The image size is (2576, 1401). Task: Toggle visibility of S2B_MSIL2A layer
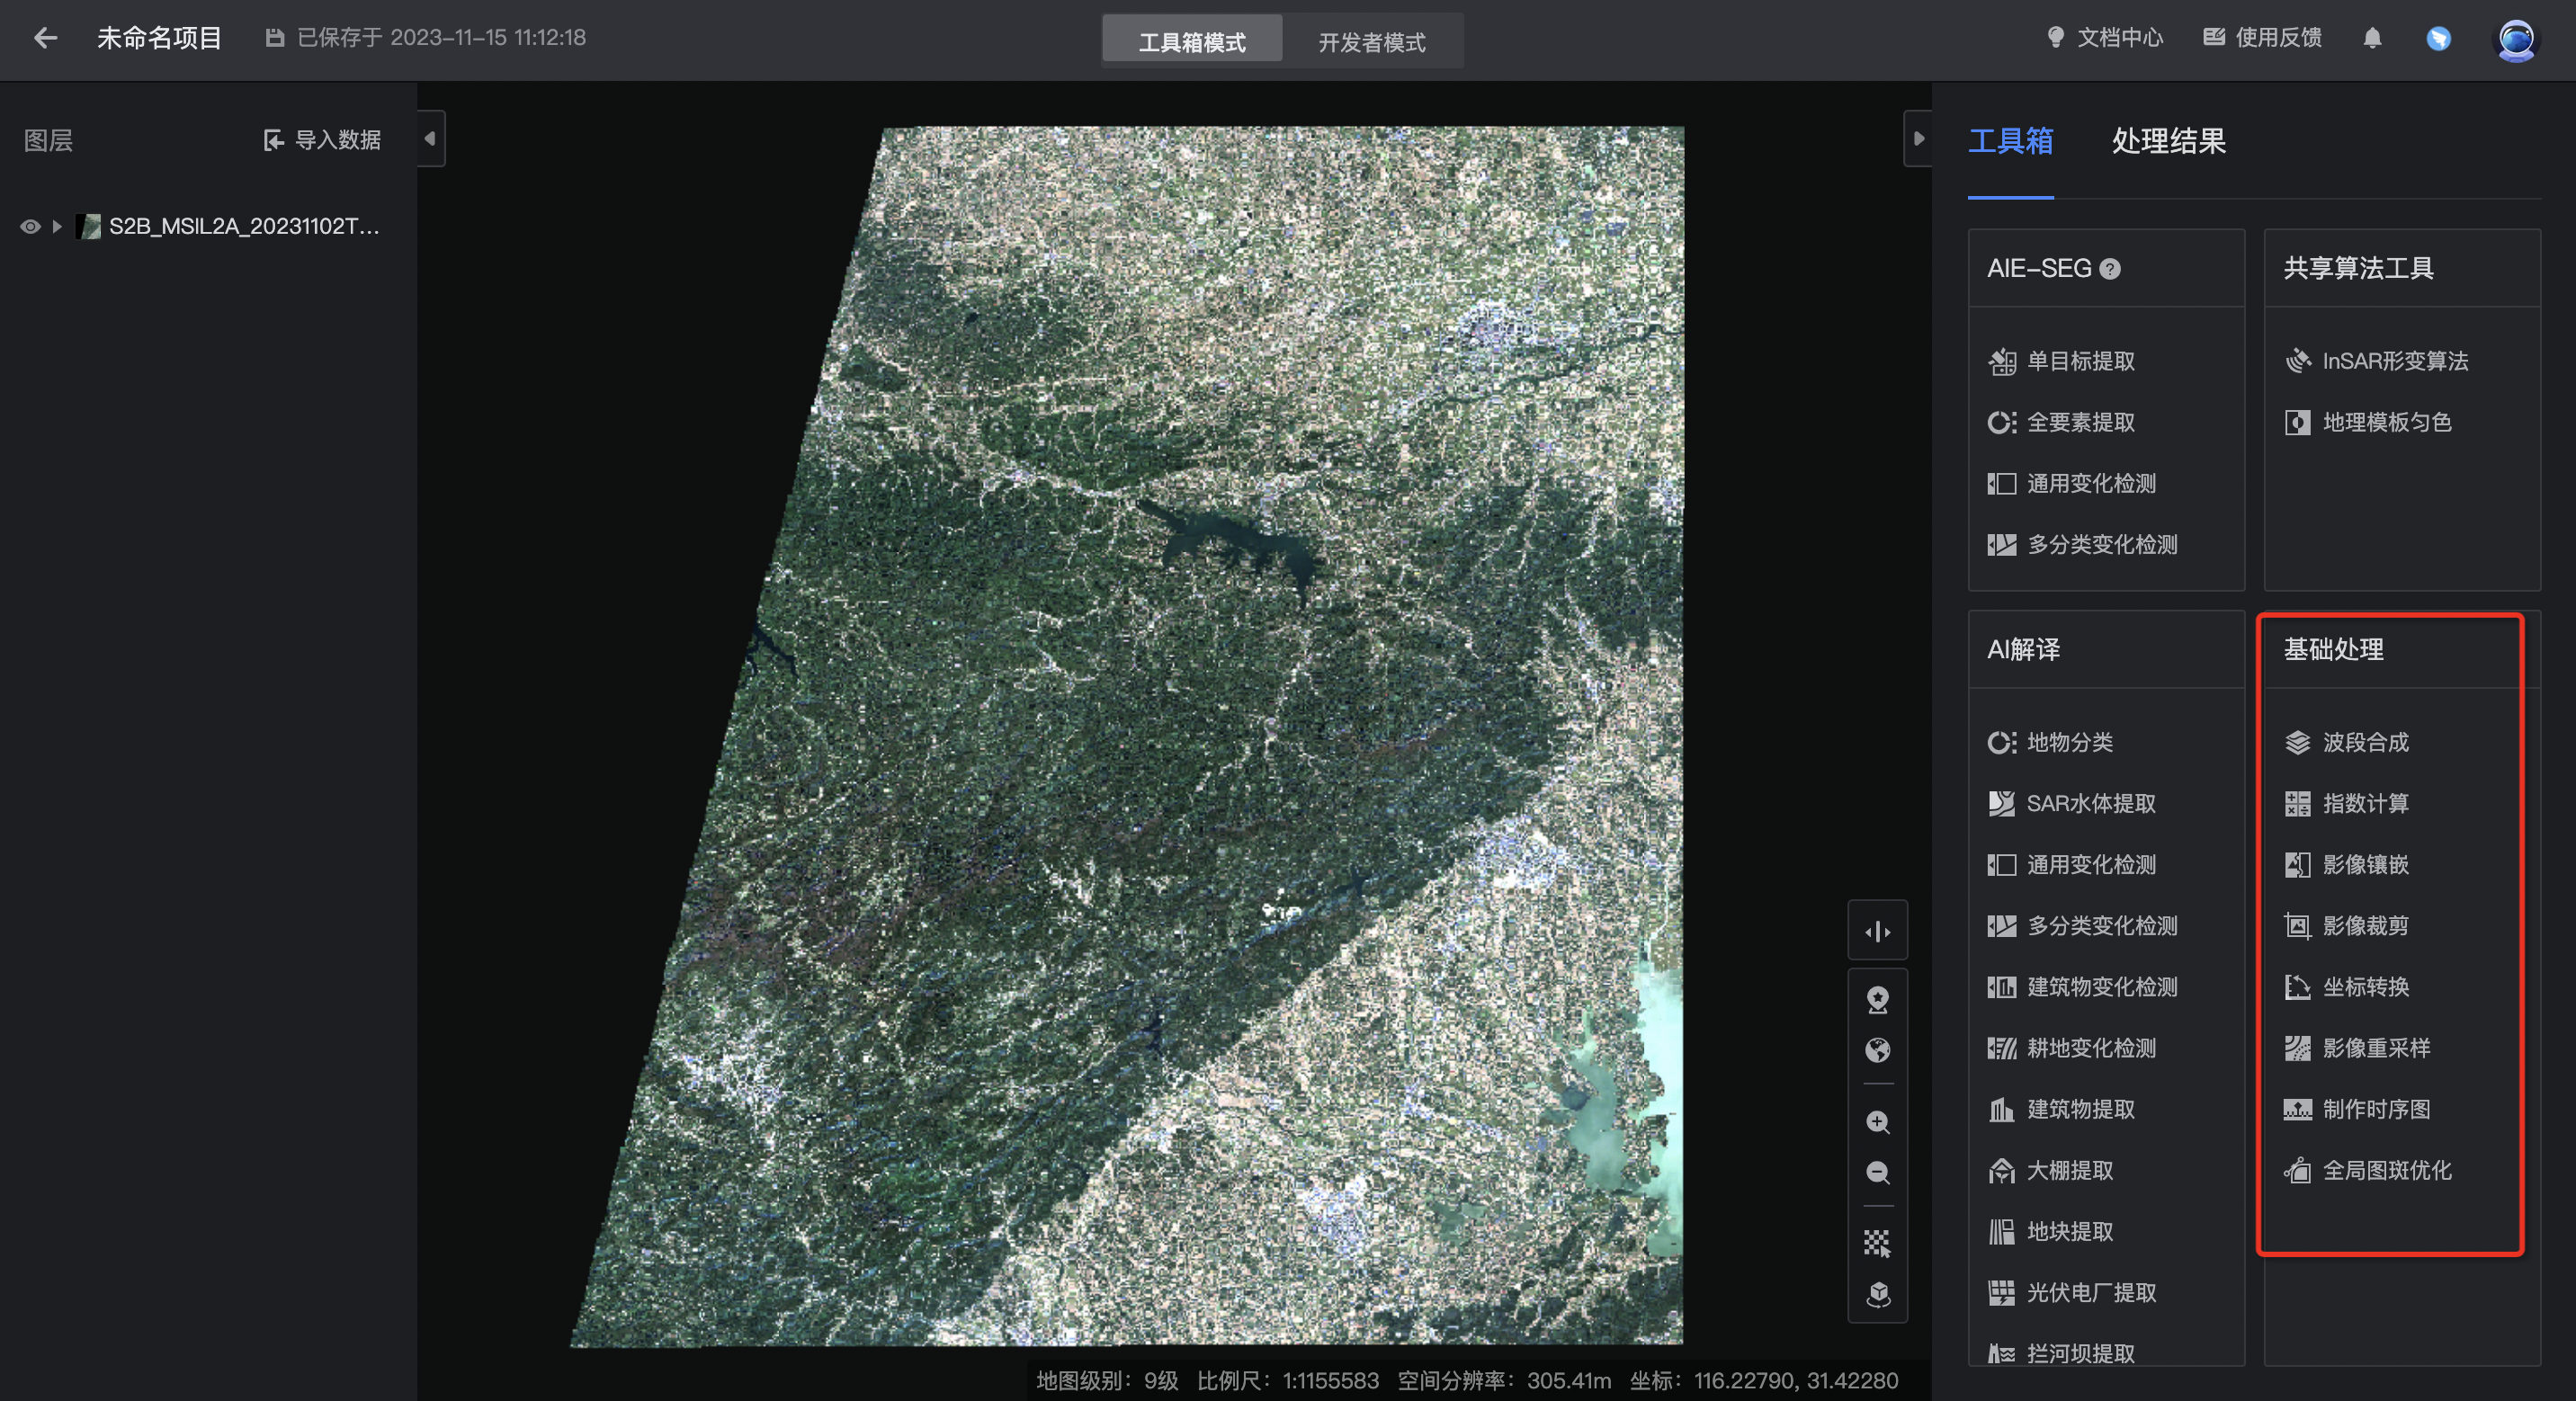(x=30, y=227)
